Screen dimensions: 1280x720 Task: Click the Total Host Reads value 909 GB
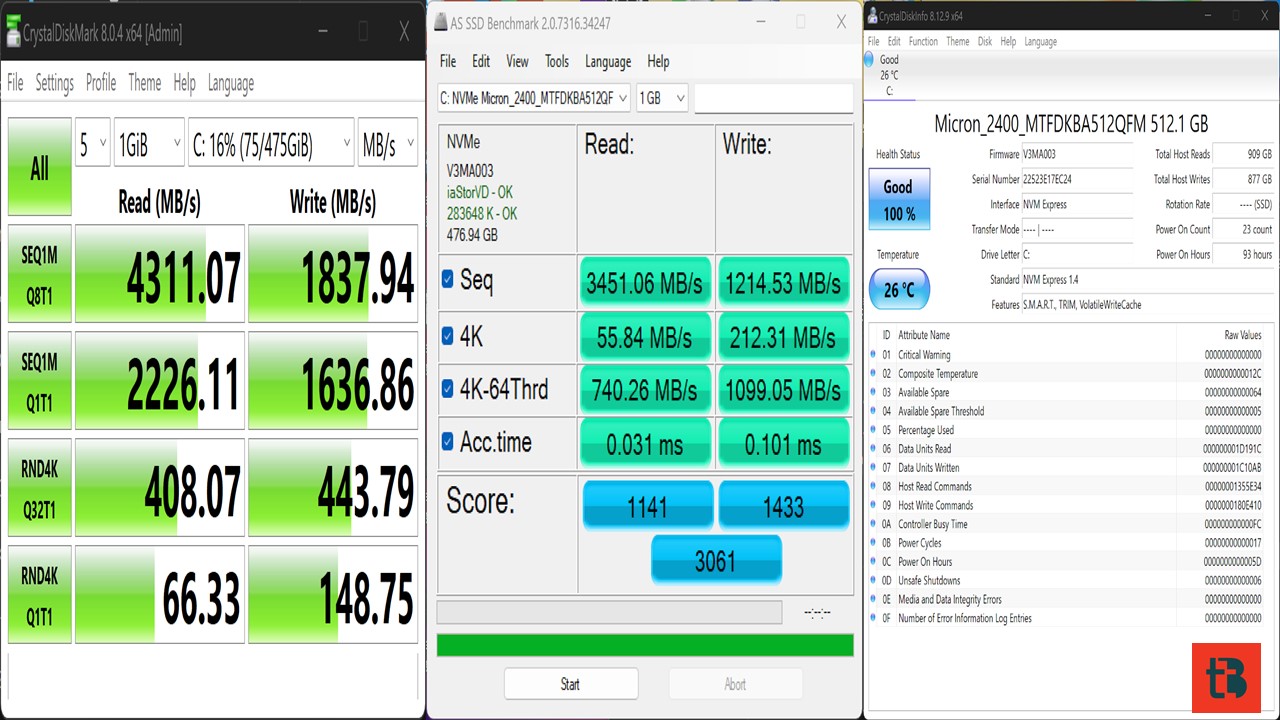click(x=1243, y=155)
